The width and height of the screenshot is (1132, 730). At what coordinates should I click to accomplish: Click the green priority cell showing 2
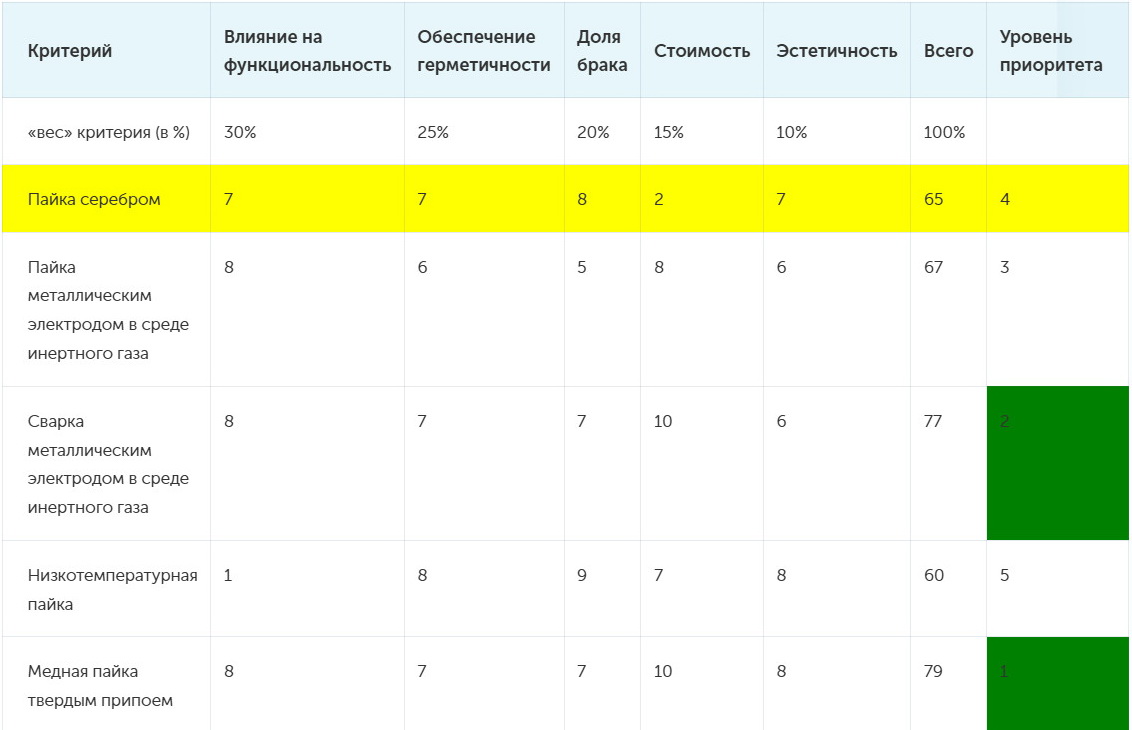tap(1058, 463)
